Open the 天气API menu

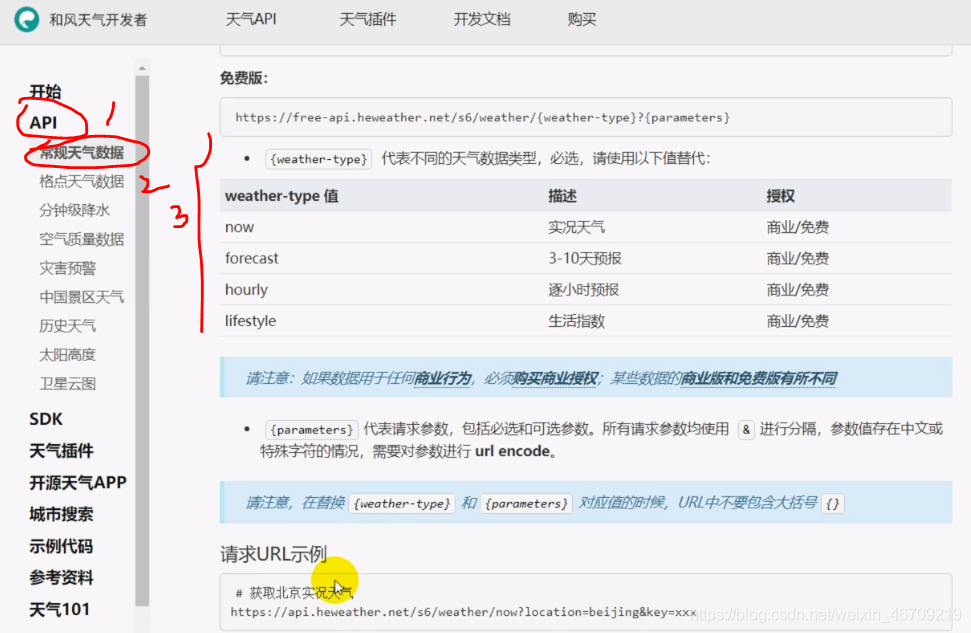251,19
